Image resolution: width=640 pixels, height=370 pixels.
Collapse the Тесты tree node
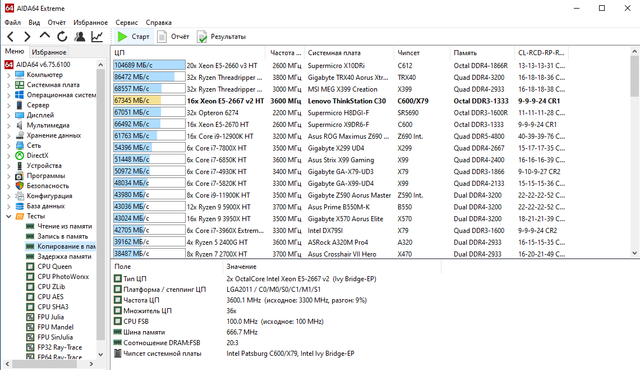pyautogui.click(x=9, y=216)
